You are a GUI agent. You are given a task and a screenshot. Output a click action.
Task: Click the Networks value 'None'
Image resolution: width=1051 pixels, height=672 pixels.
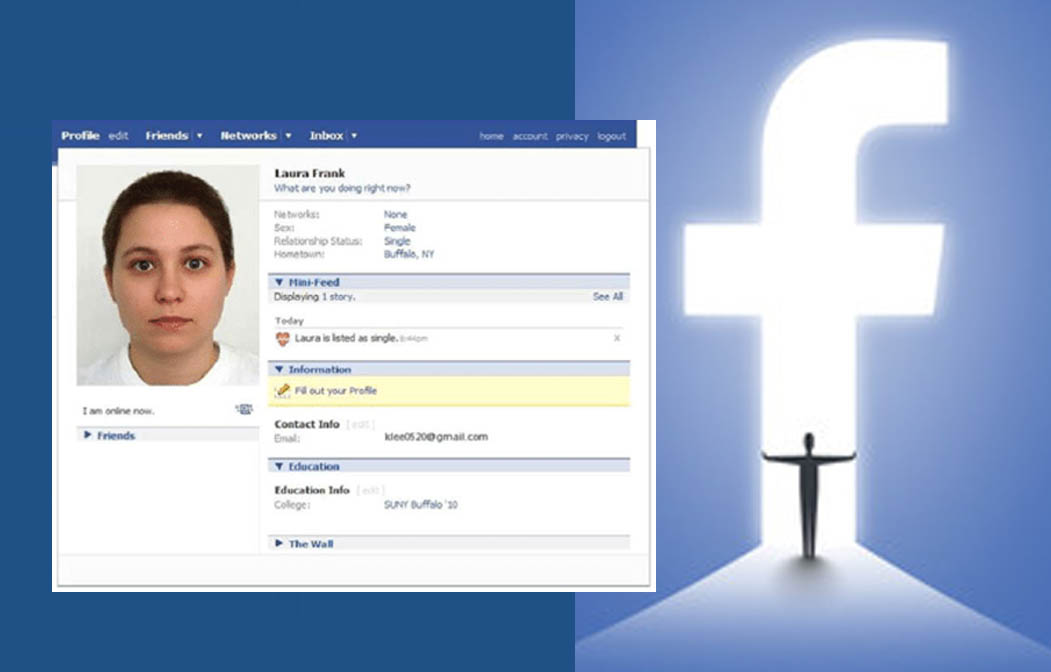click(x=395, y=214)
